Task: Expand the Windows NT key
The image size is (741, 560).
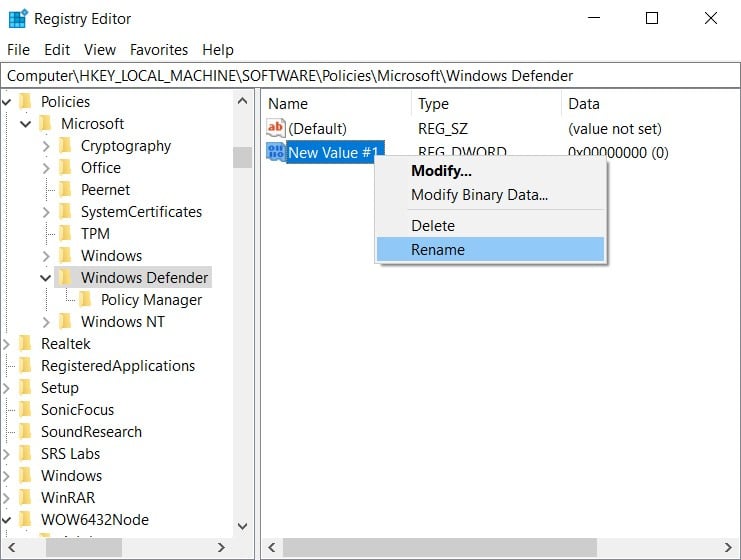Action: click(x=46, y=322)
